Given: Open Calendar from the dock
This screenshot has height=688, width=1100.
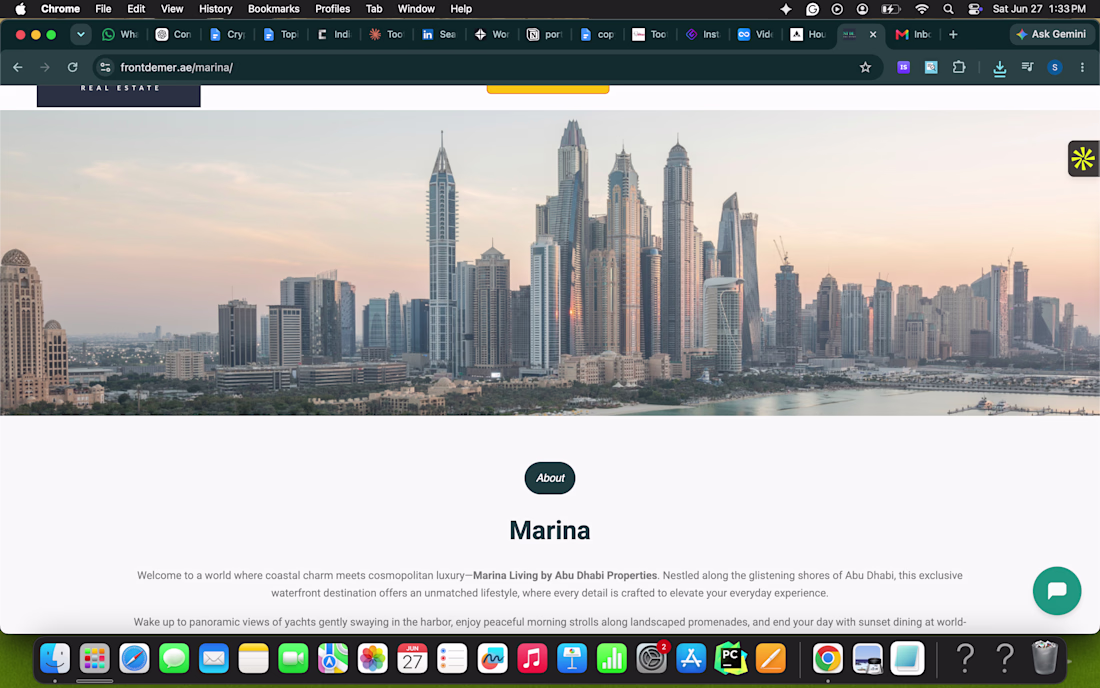Looking at the screenshot, I should [412, 659].
